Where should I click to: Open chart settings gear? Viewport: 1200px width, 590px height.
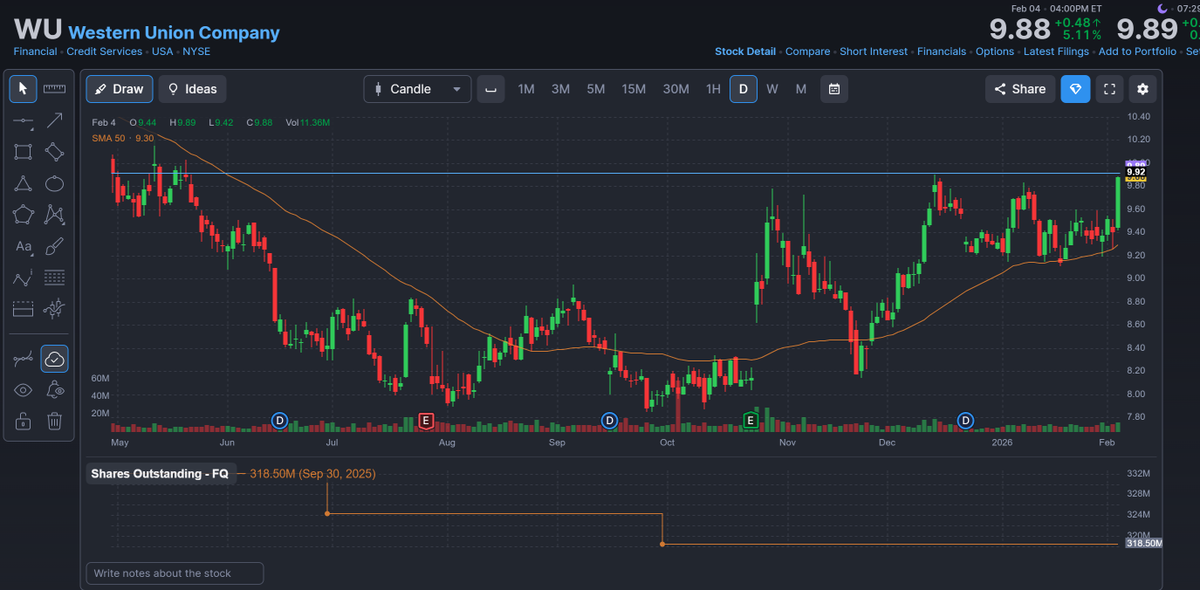1143,89
